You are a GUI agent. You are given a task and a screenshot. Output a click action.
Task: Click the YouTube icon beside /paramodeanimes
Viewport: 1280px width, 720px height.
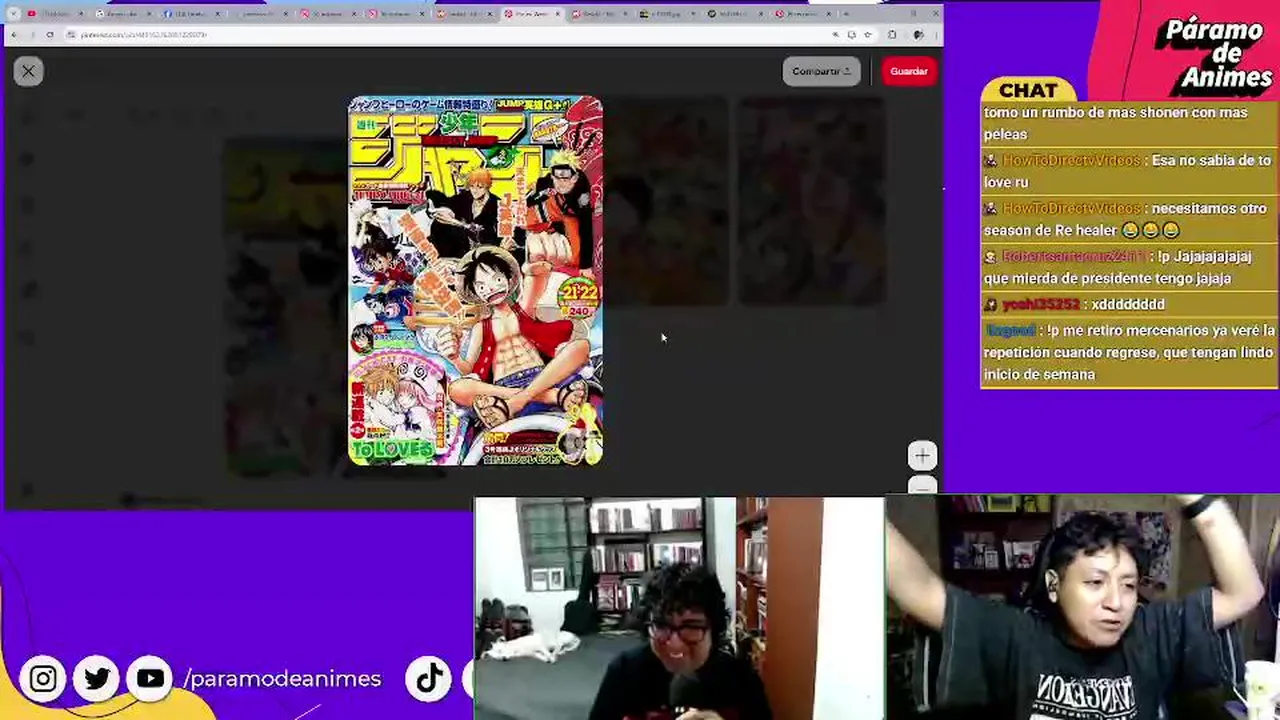pyautogui.click(x=150, y=679)
